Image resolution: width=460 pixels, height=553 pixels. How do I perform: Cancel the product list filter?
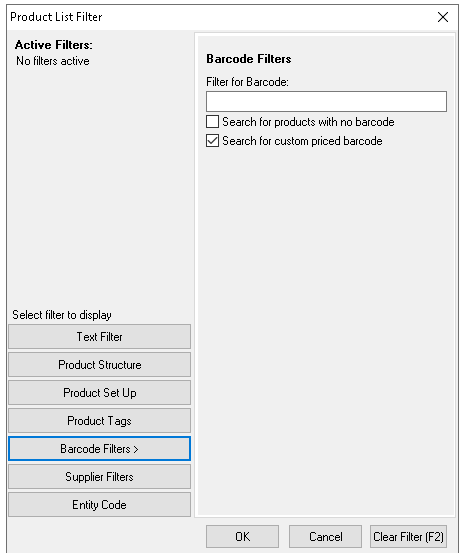325,536
